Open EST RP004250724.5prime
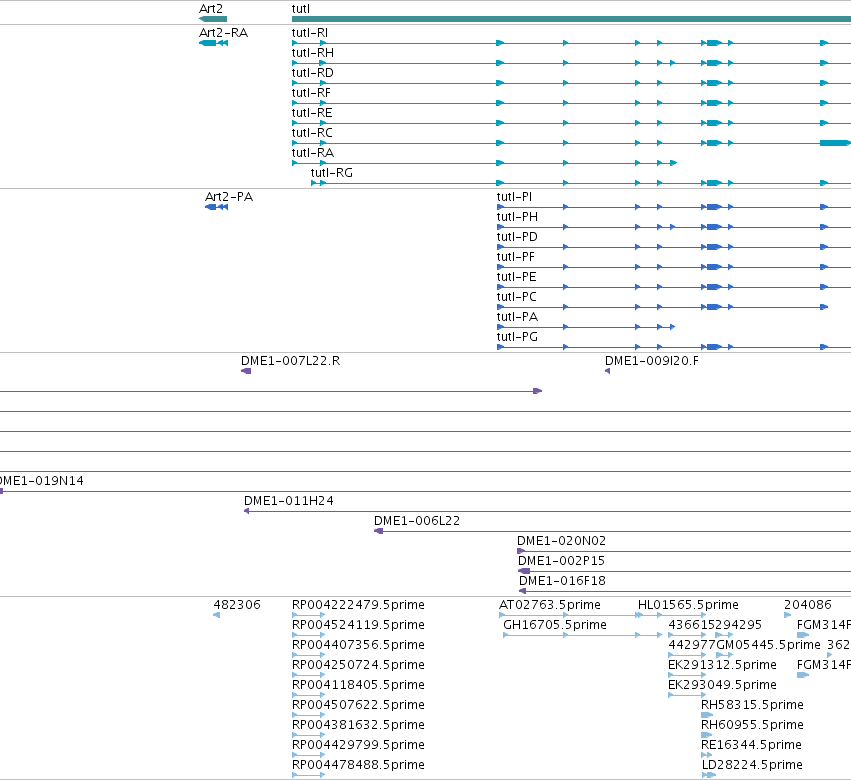 [x=358, y=665]
